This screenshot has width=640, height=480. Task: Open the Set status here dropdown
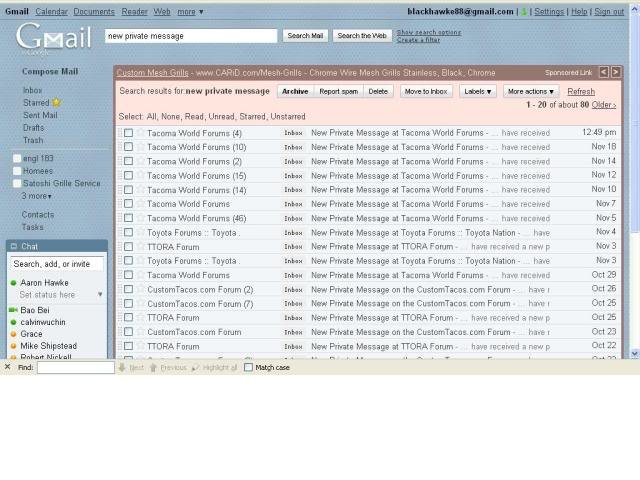click(x=100, y=294)
